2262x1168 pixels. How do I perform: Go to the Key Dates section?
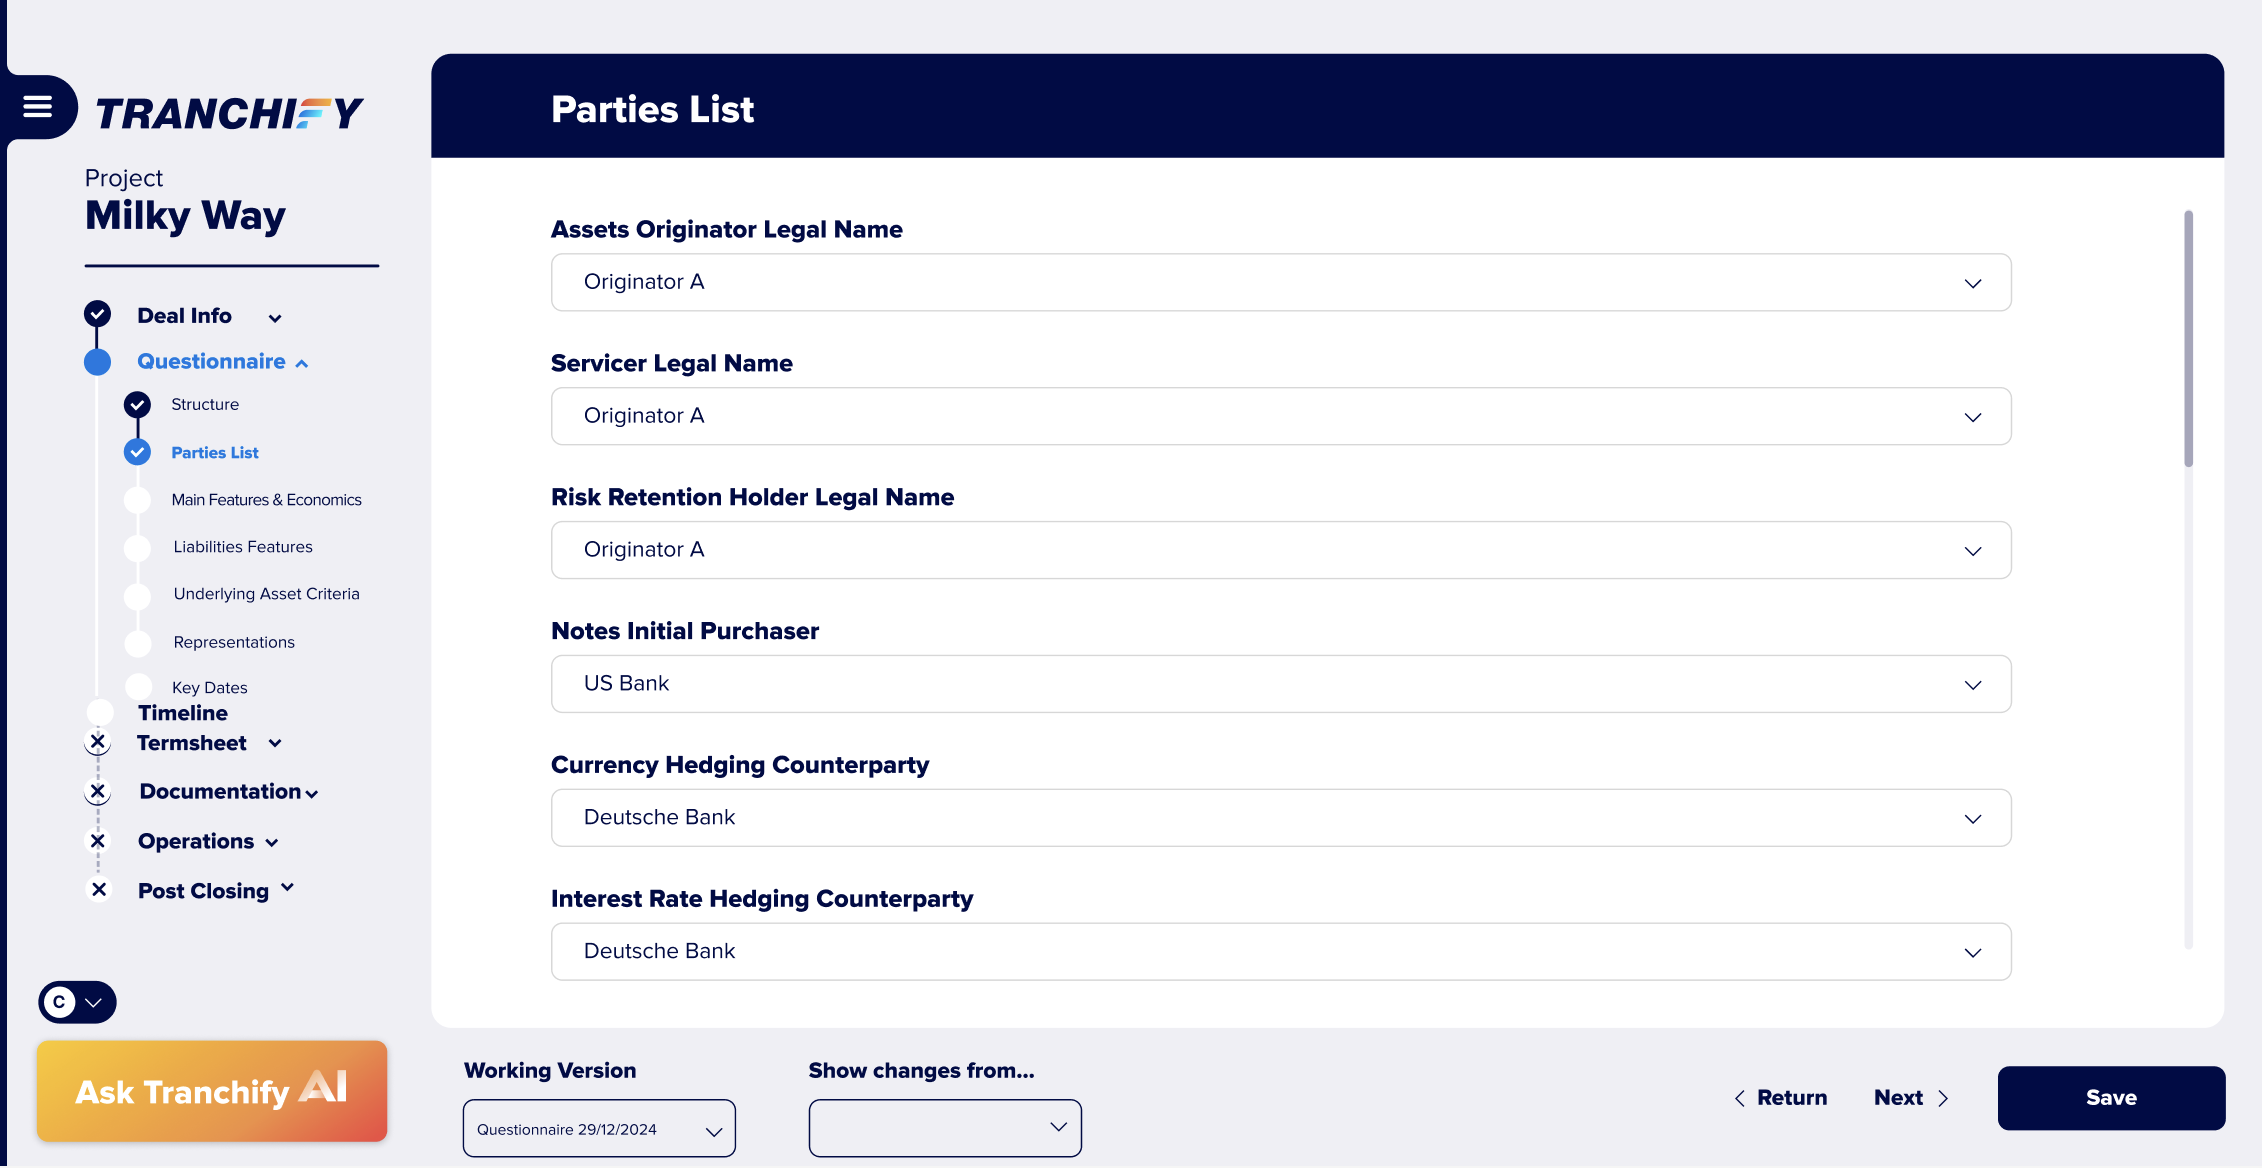[x=209, y=688]
